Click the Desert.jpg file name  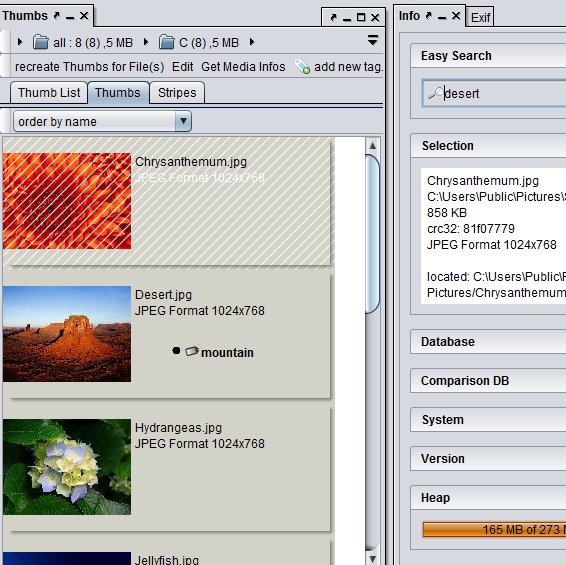163,295
